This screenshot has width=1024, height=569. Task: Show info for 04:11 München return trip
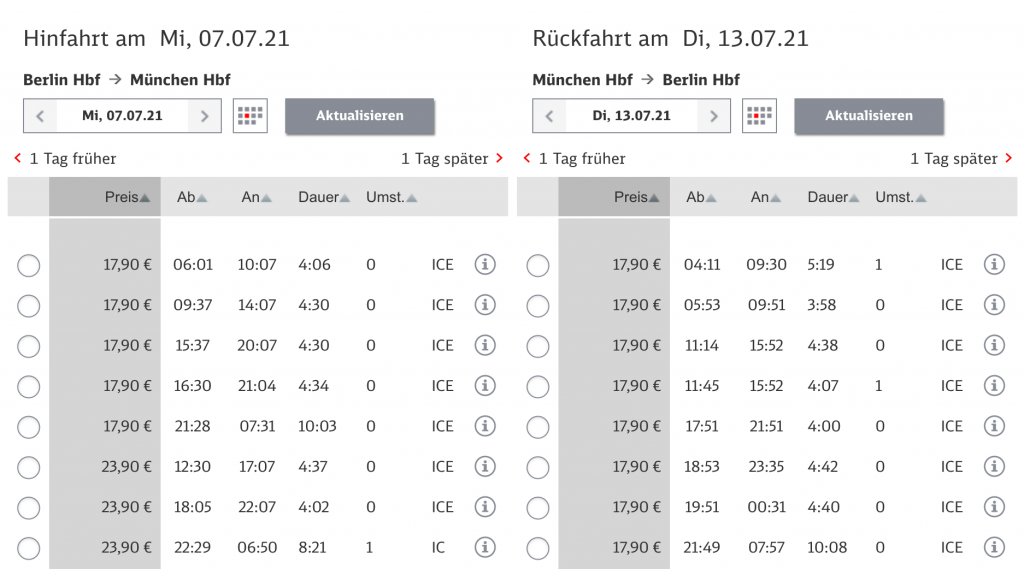(994, 265)
